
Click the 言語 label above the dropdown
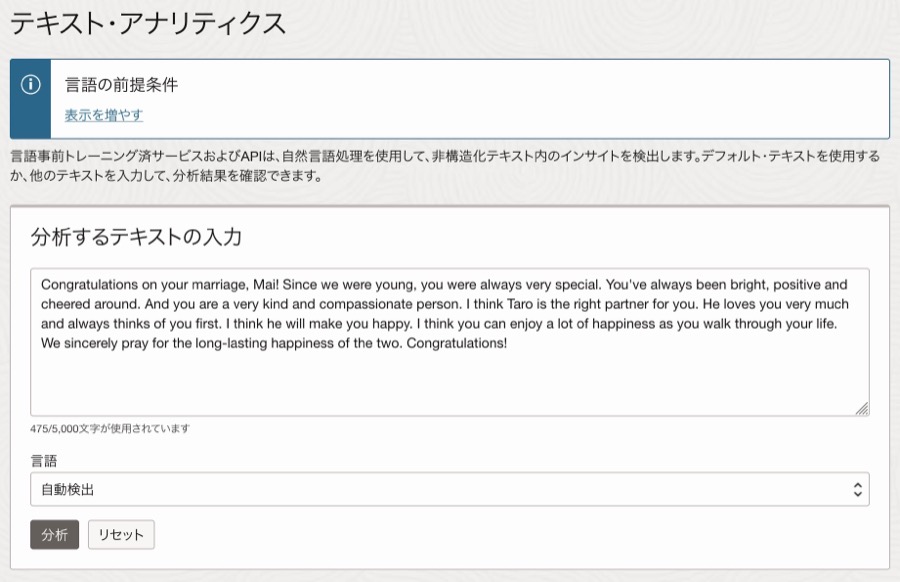(44, 461)
